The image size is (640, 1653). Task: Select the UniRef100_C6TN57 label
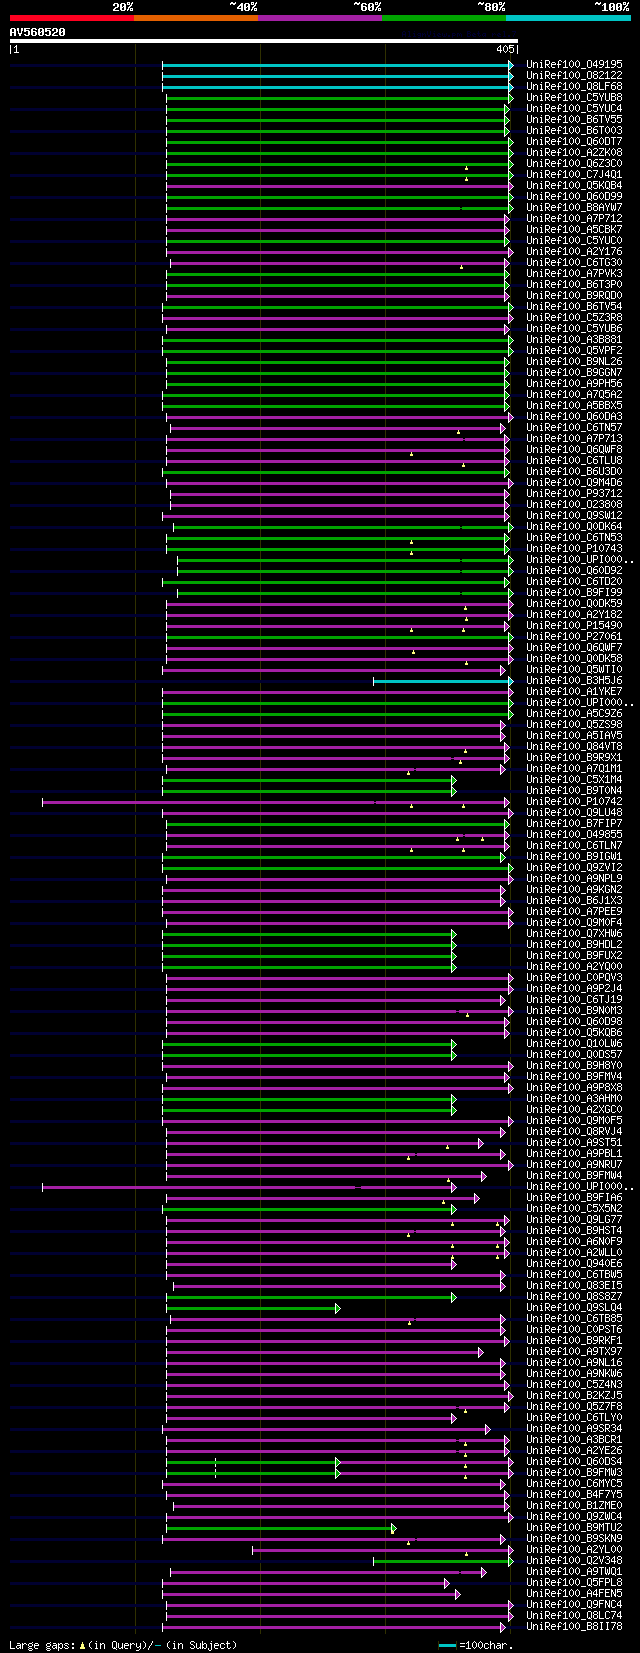tap(574, 428)
